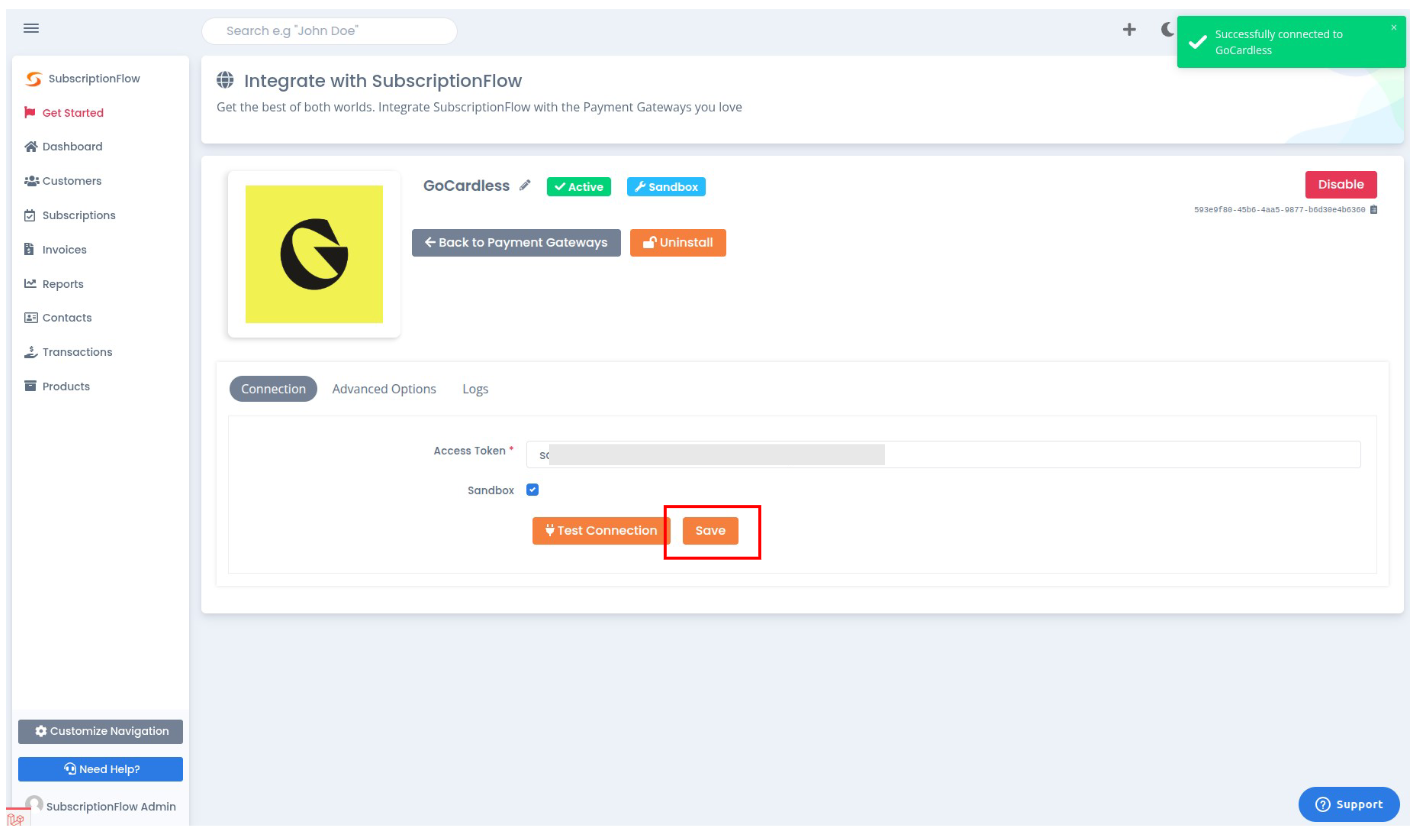This screenshot has width=1414, height=827.
Task: Focus the Access Token field
Action: pos(943,455)
